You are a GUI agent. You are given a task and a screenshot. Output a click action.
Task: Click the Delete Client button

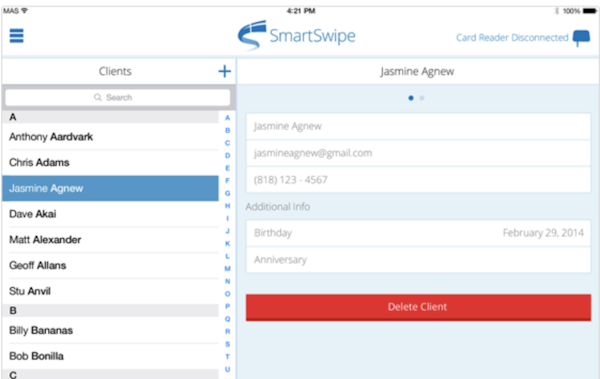coord(418,307)
